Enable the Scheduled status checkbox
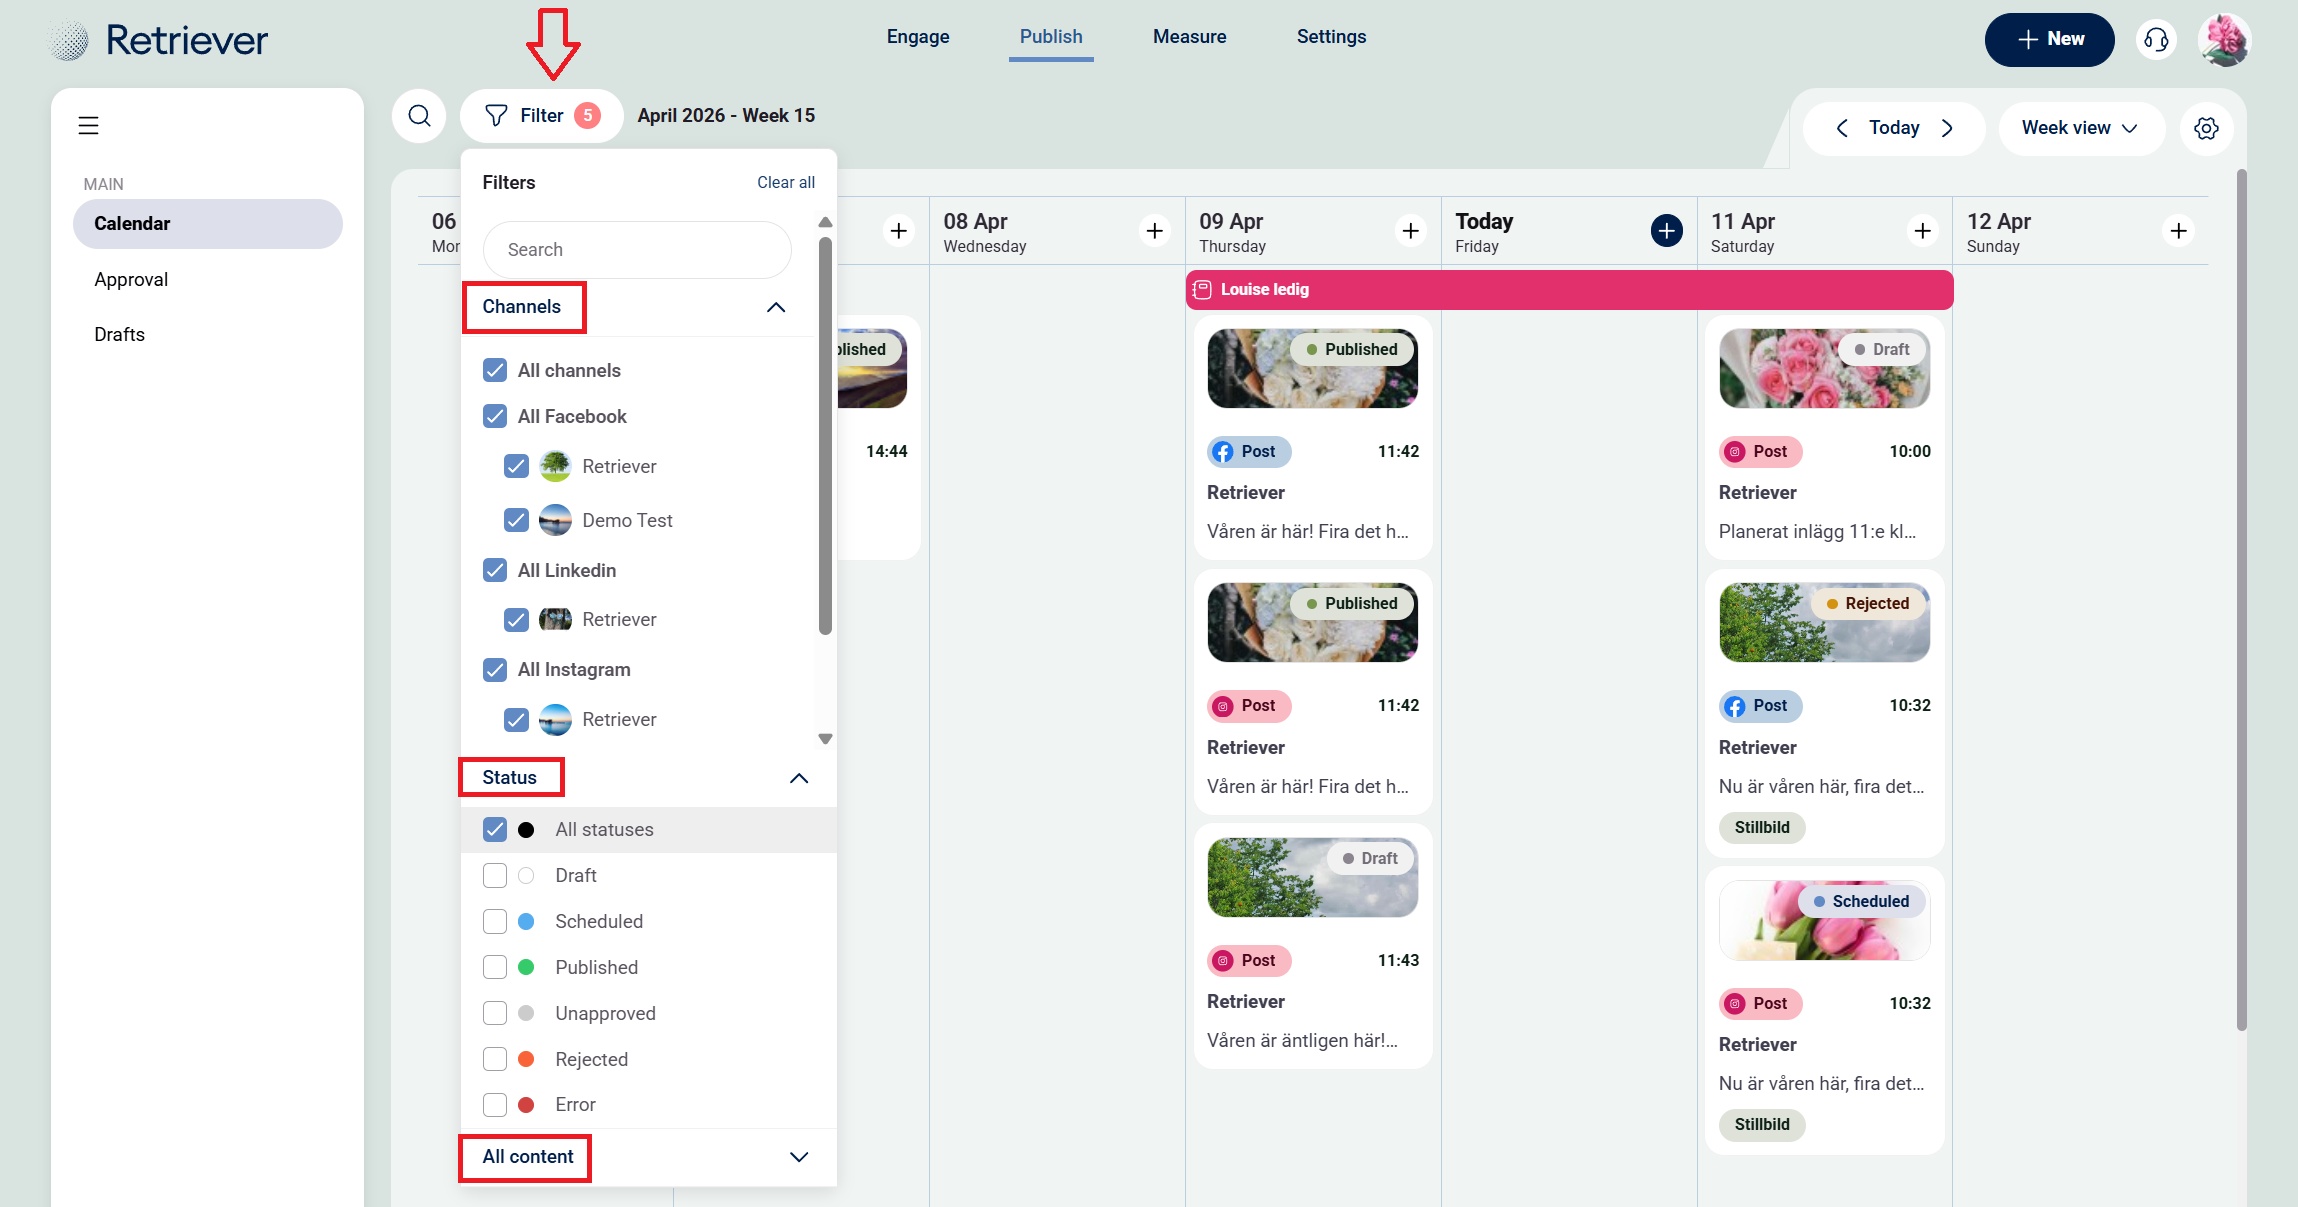The width and height of the screenshot is (2298, 1207). click(495, 921)
